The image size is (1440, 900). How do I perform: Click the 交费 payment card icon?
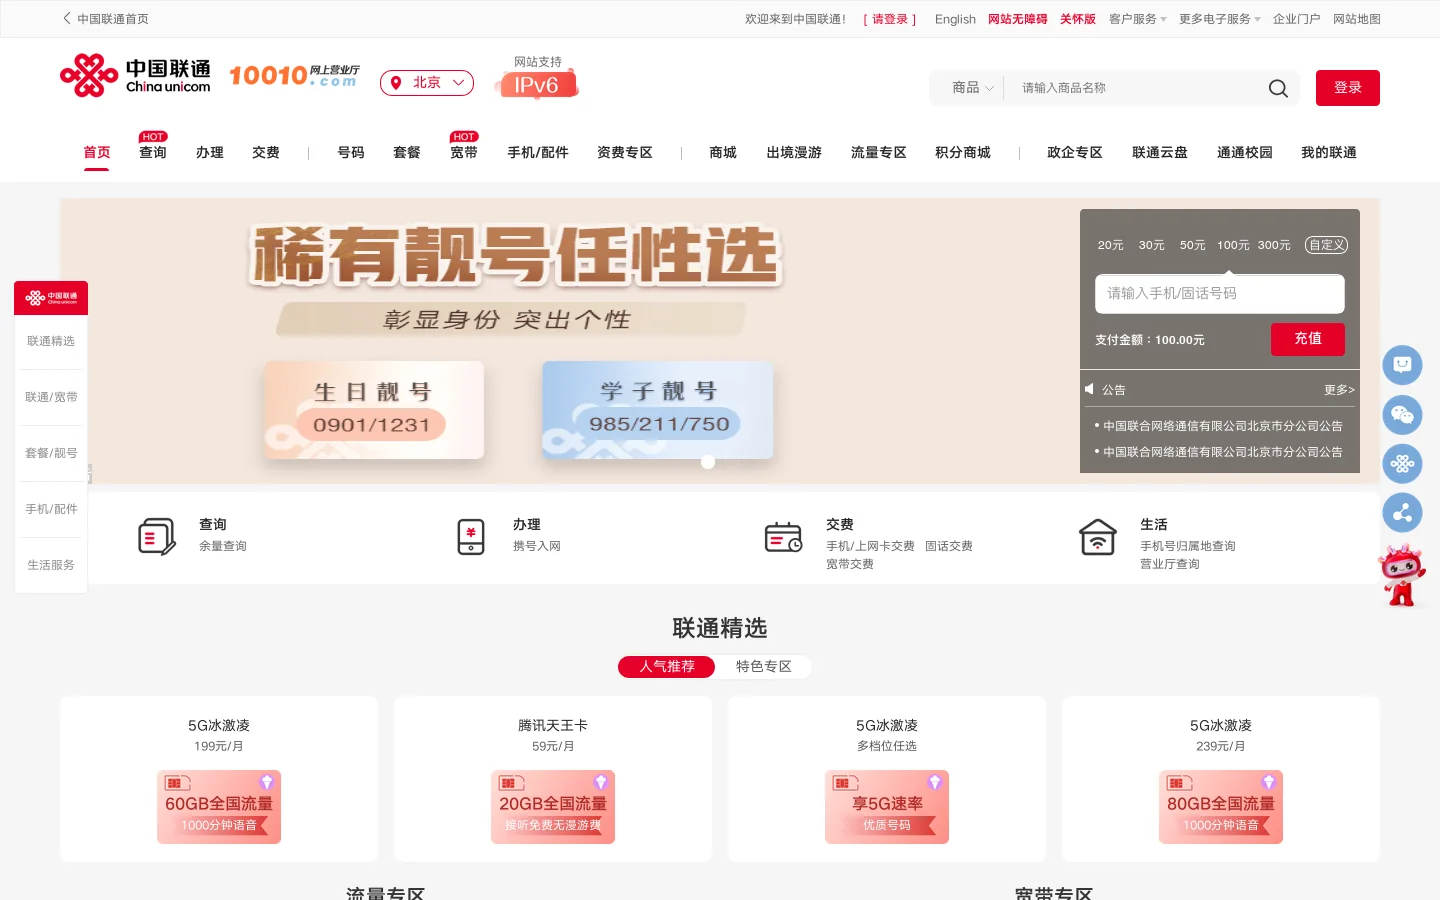[783, 537]
